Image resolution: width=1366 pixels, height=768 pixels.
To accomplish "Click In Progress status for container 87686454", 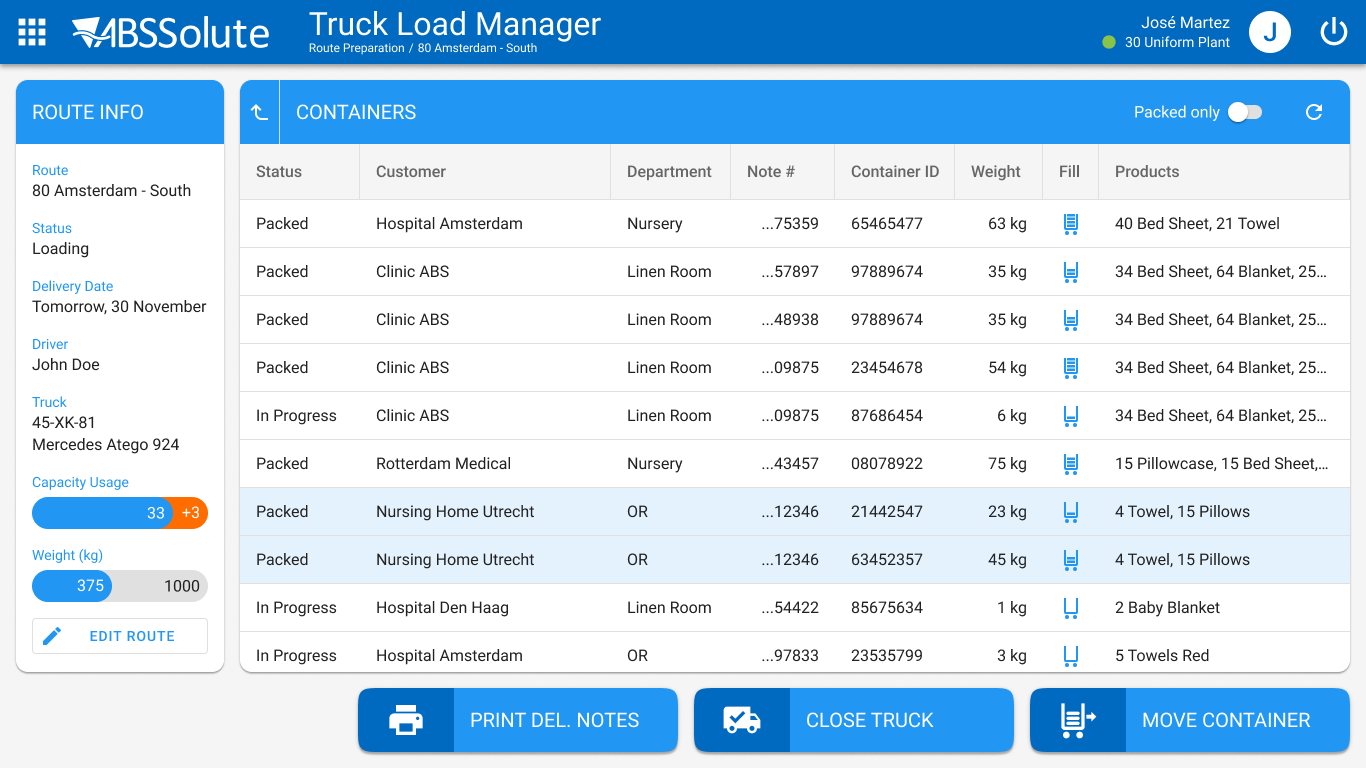I will click(296, 416).
